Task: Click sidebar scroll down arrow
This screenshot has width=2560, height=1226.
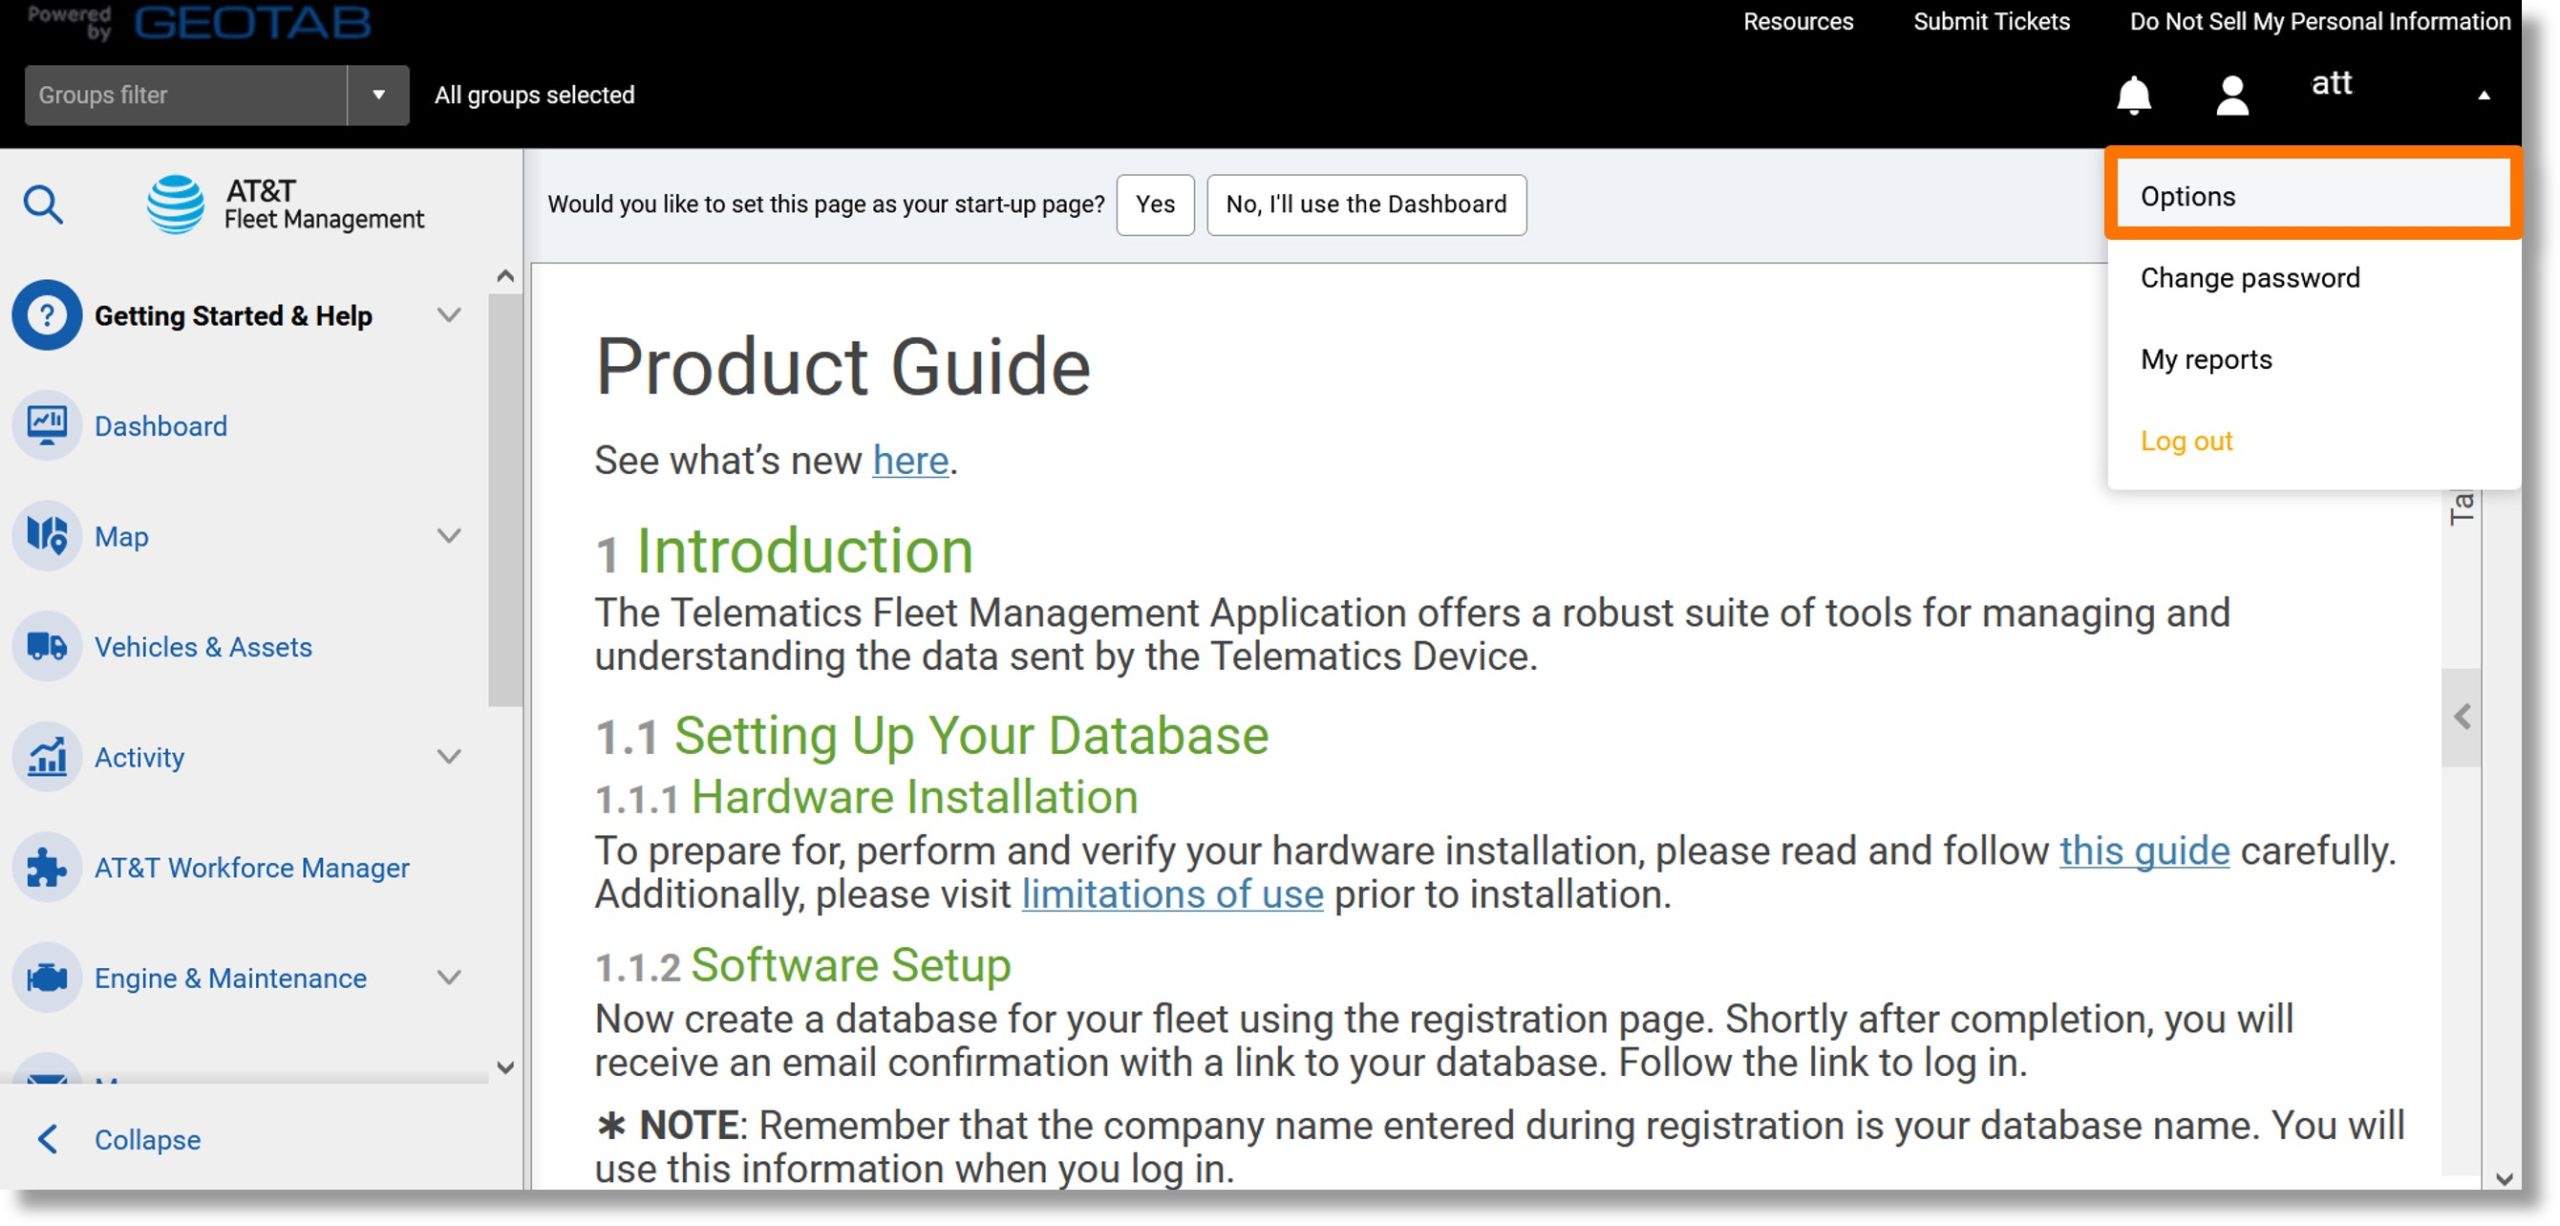Action: (505, 1067)
